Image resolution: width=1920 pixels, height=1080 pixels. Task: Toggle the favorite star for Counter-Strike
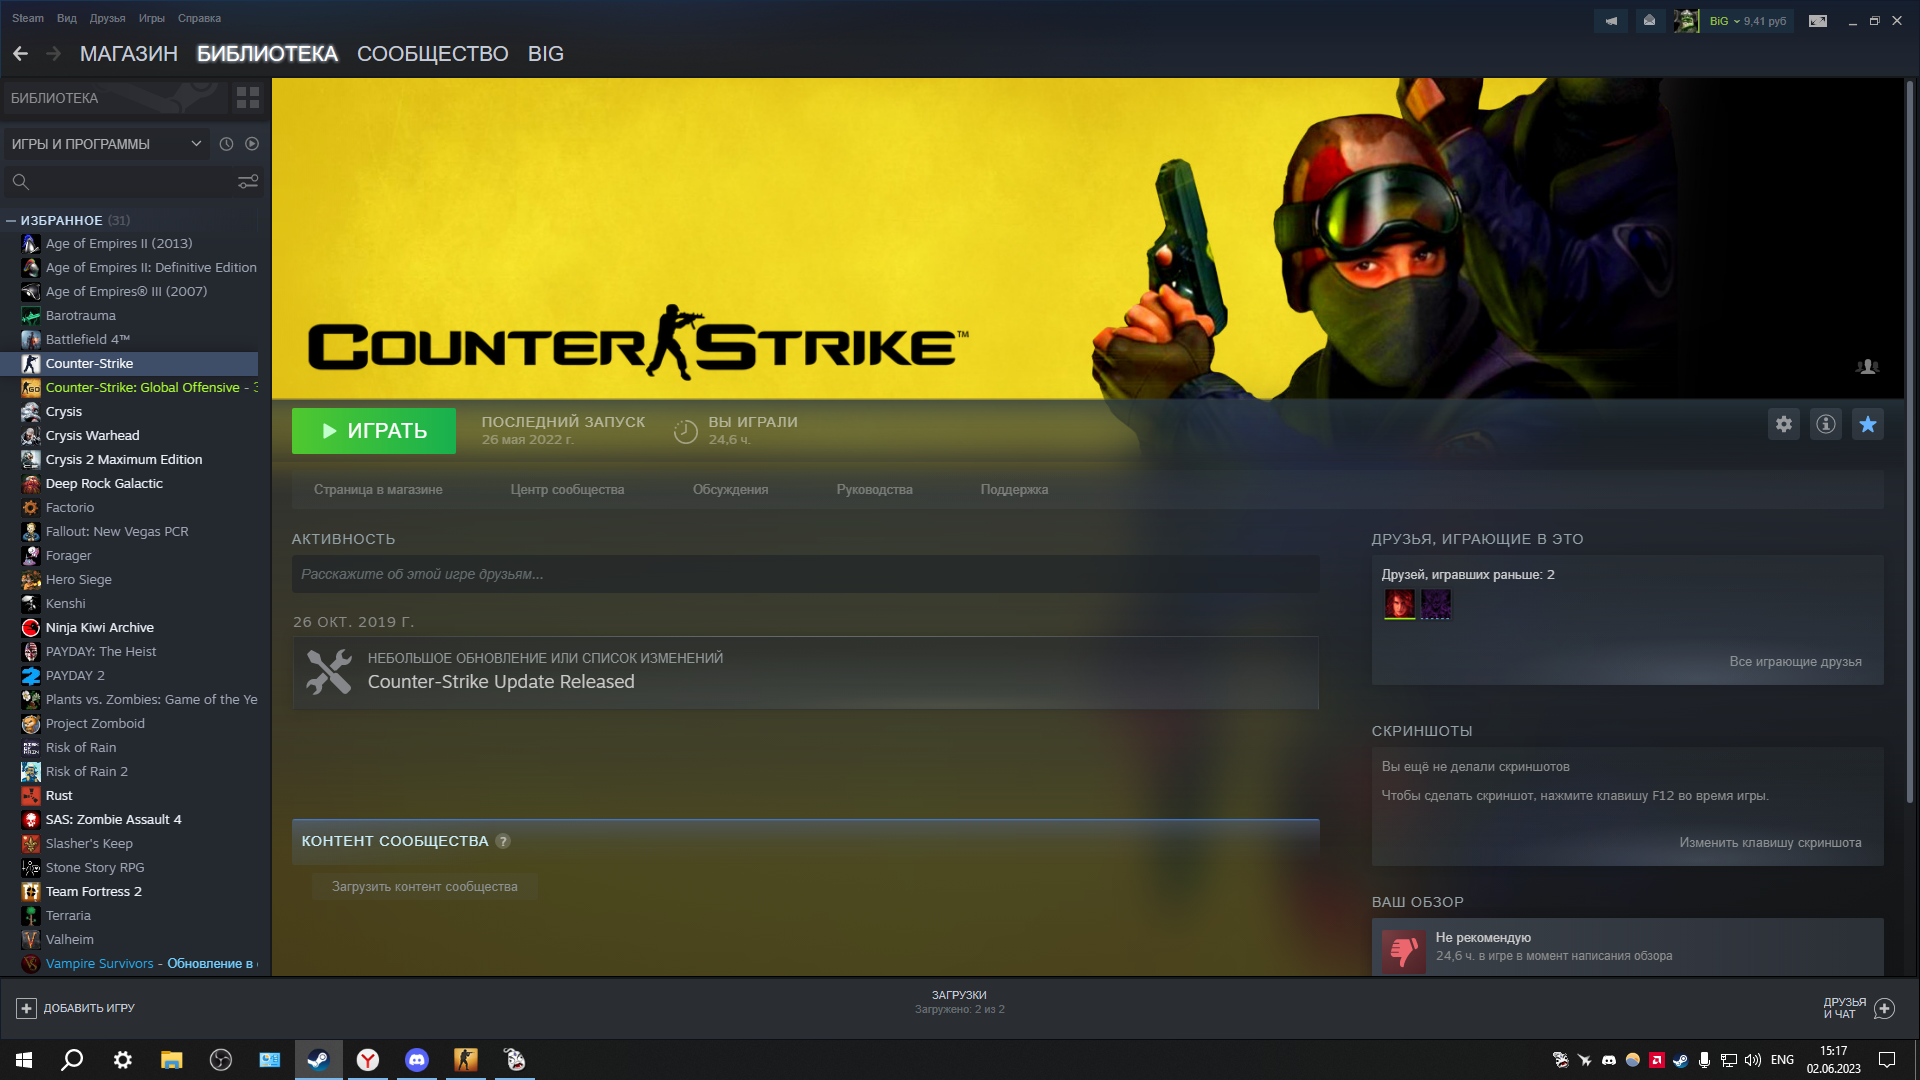coord(1867,424)
